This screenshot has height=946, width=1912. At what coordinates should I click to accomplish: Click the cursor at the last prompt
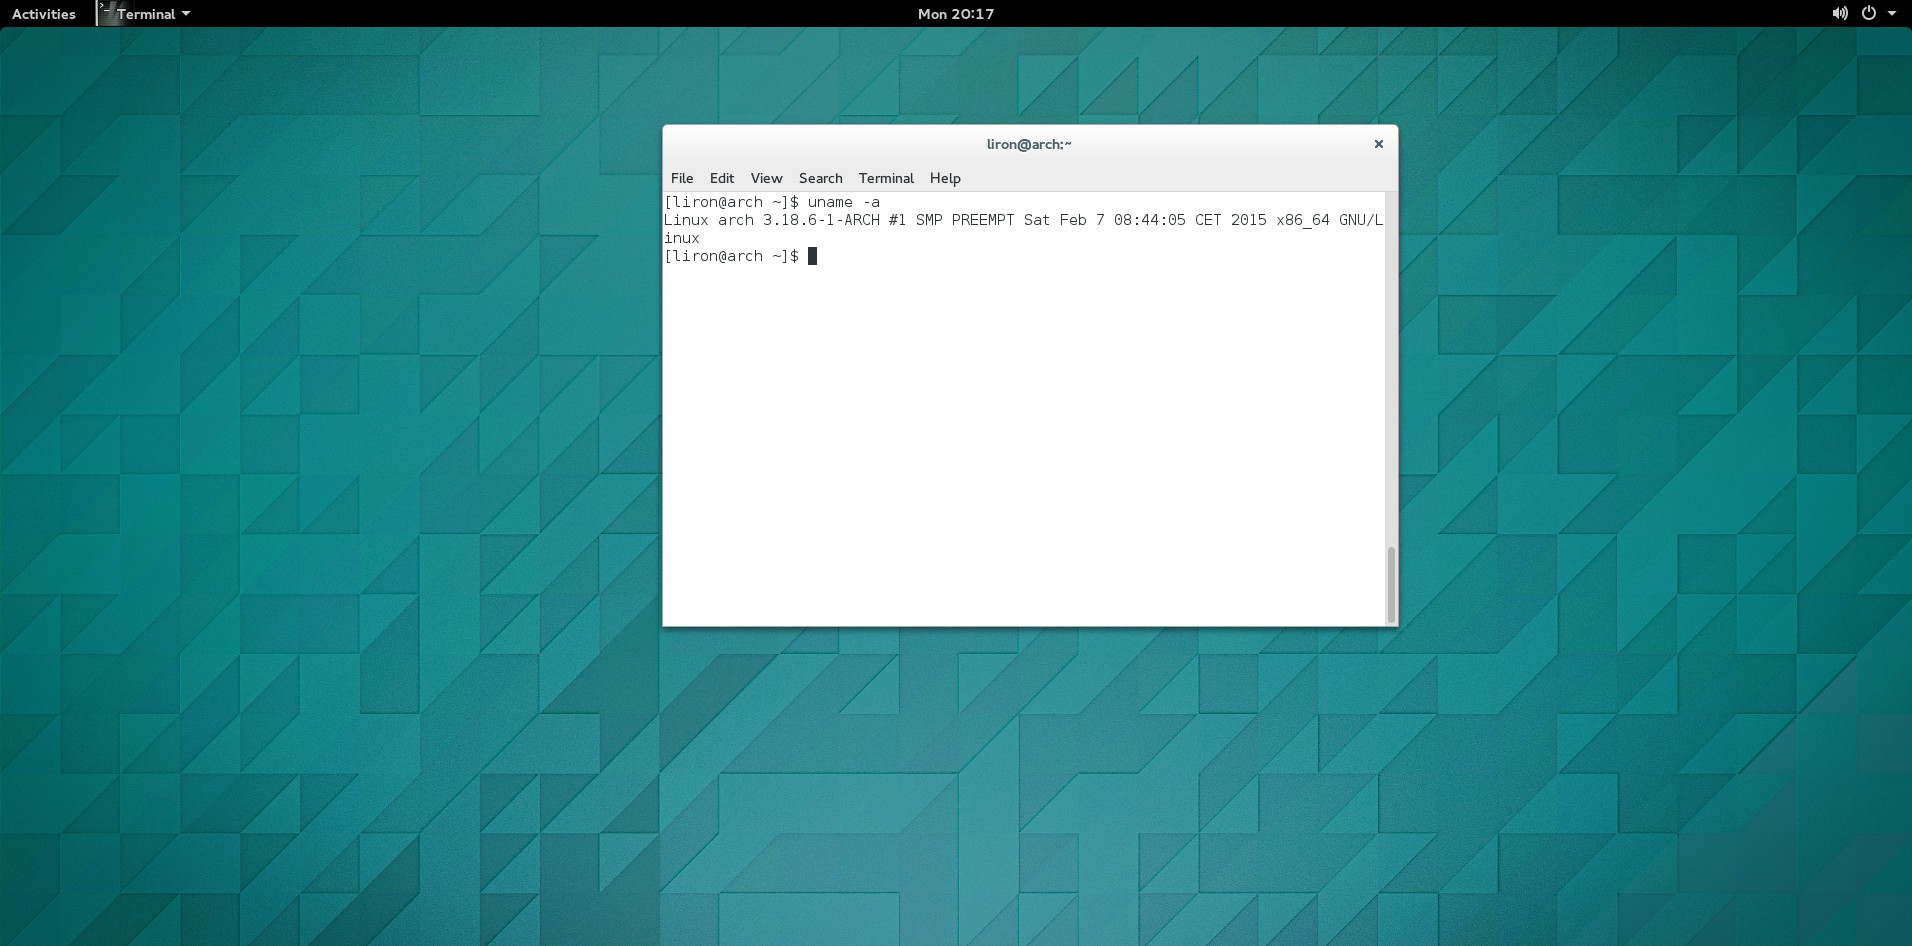pyautogui.click(x=812, y=256)
